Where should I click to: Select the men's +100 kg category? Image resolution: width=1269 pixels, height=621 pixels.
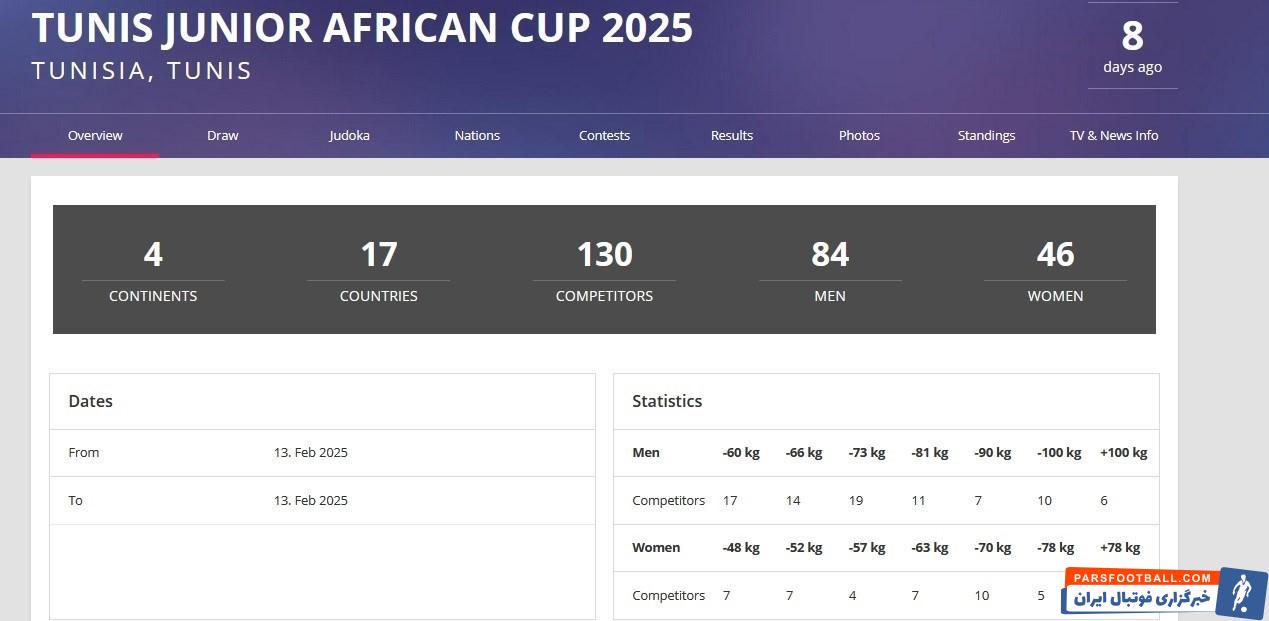click(x=1123, y=452)
